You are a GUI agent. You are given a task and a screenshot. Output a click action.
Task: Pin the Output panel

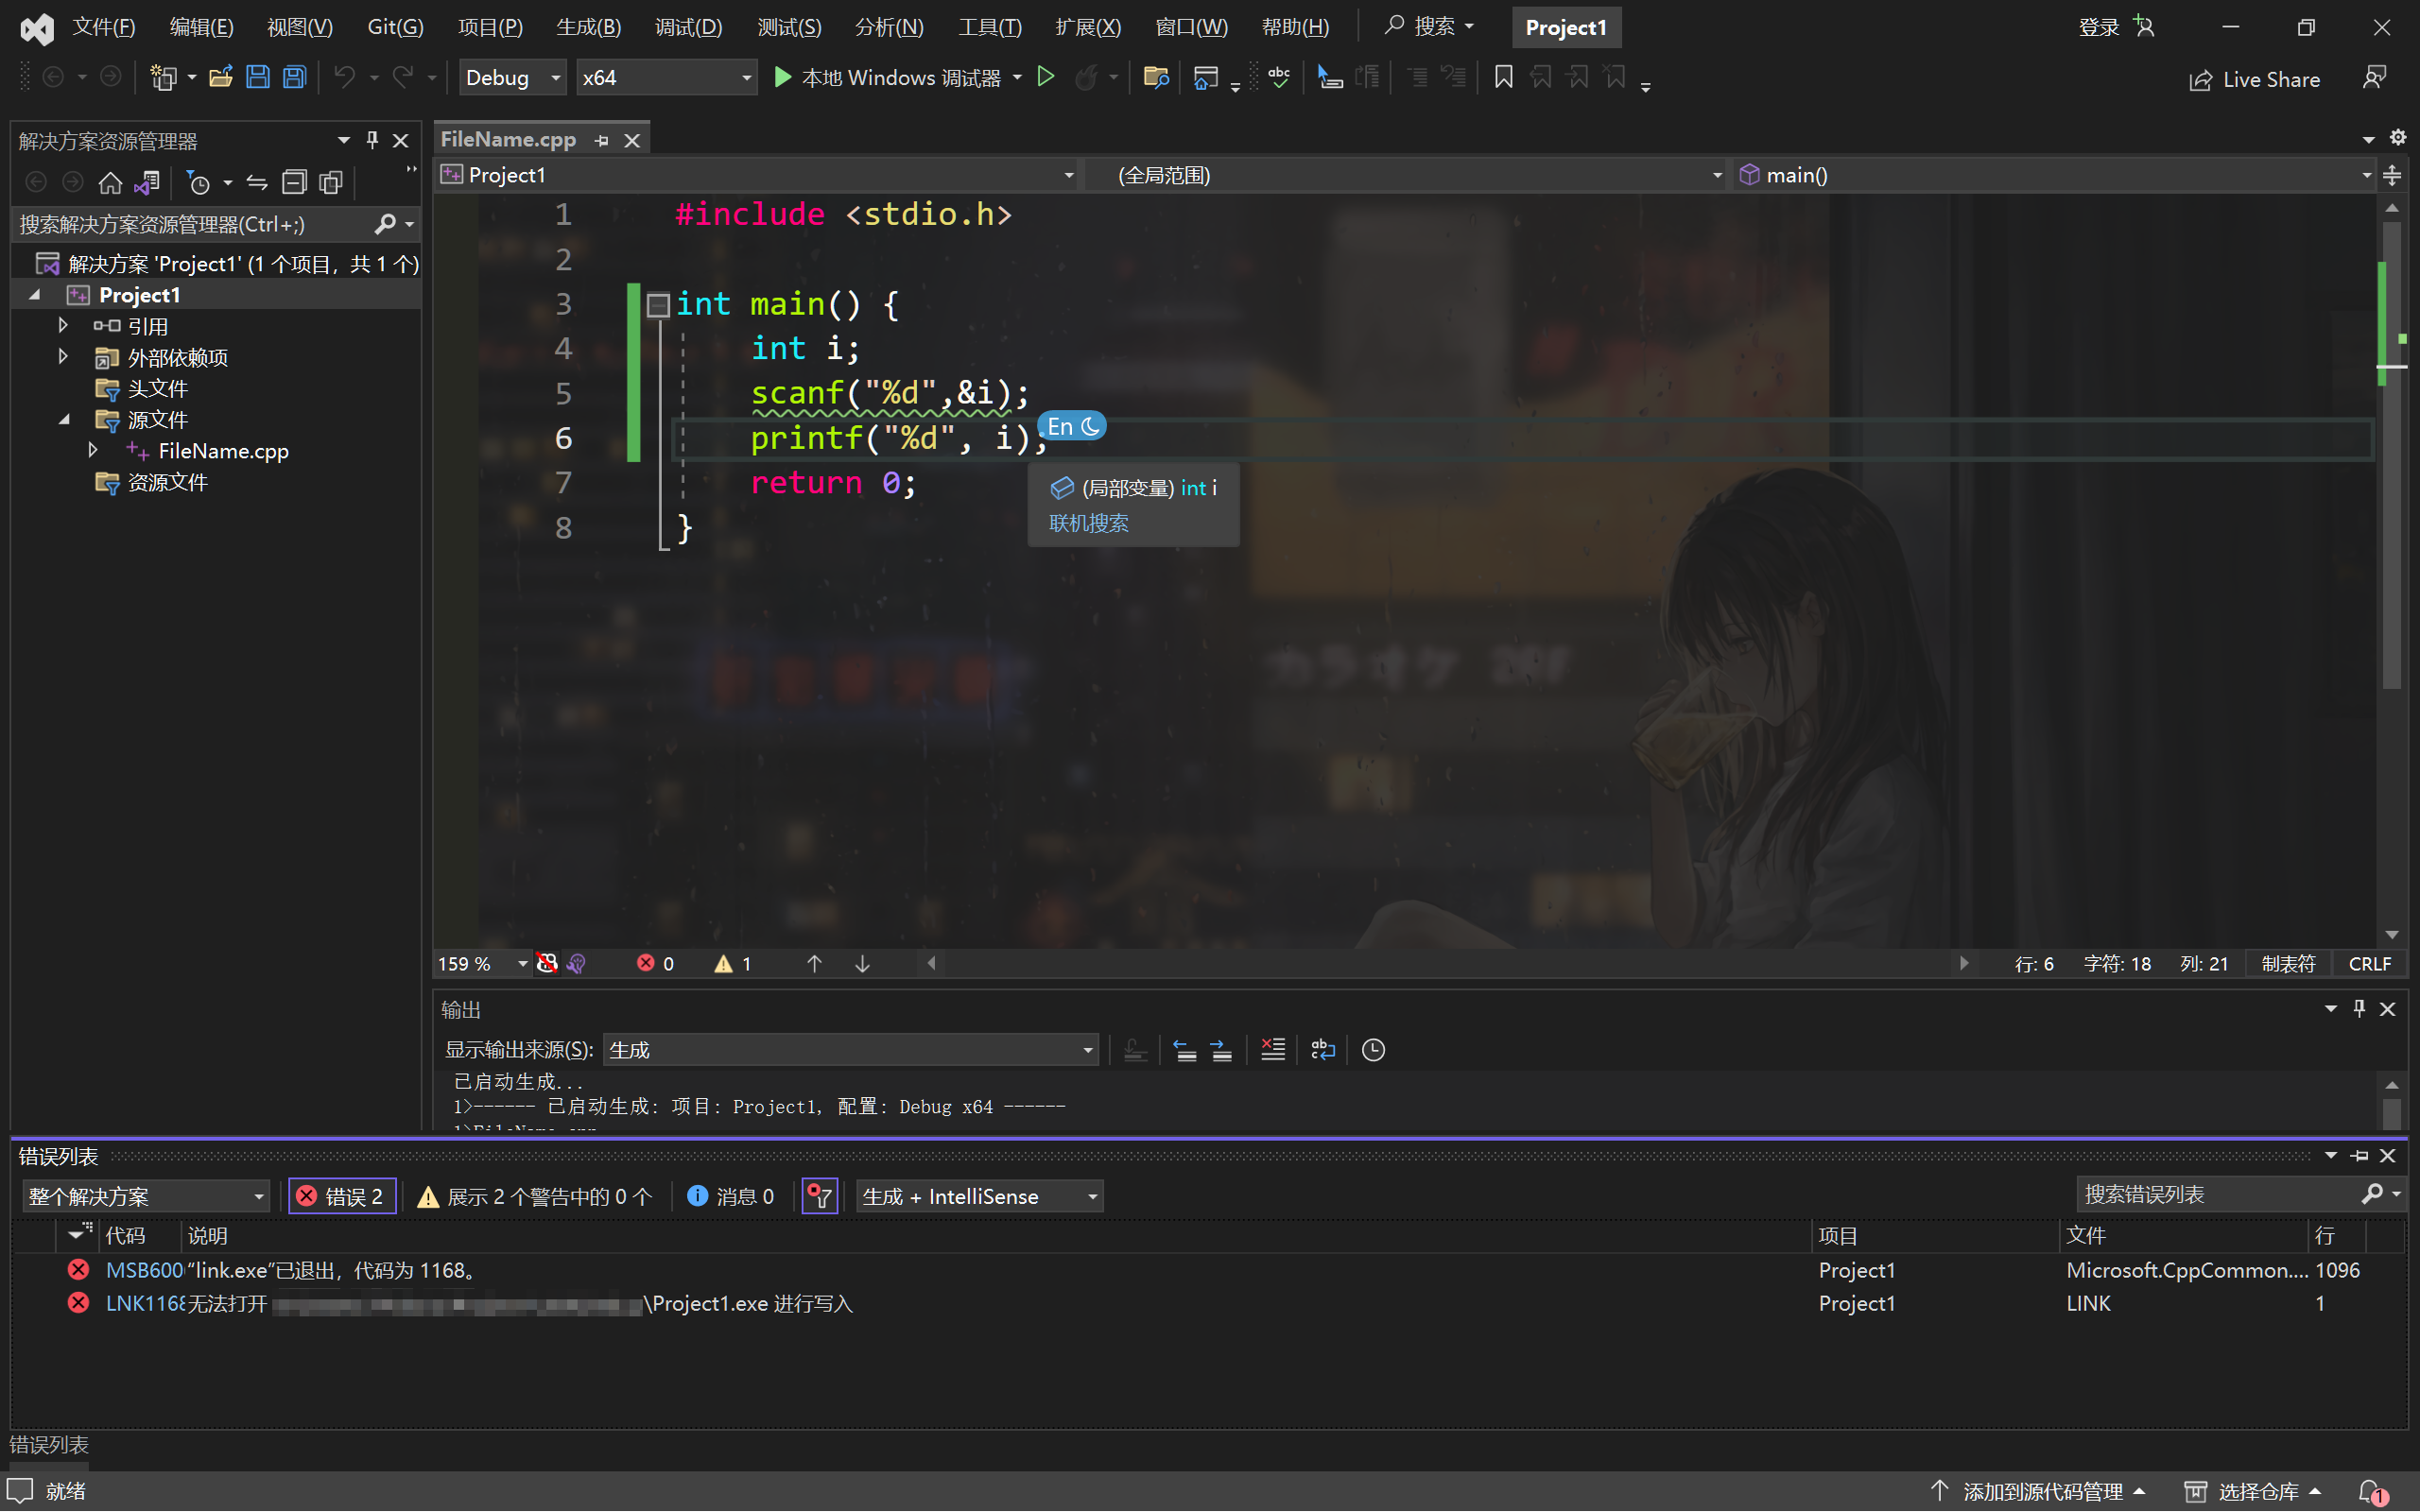(x=2359, y=1008)
